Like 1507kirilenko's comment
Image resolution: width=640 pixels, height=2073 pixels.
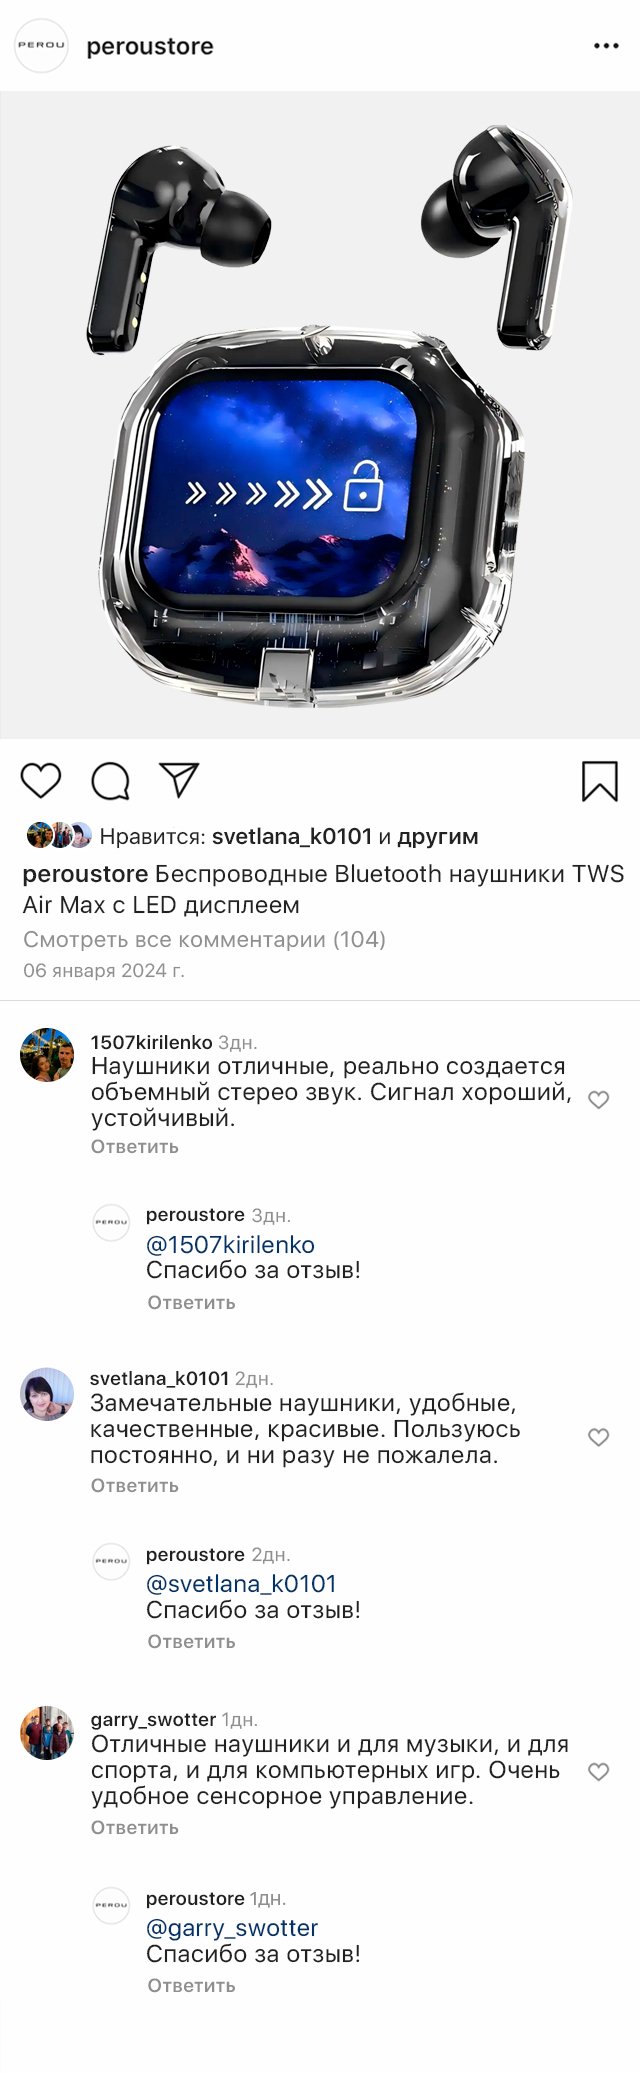[598, 1100]
